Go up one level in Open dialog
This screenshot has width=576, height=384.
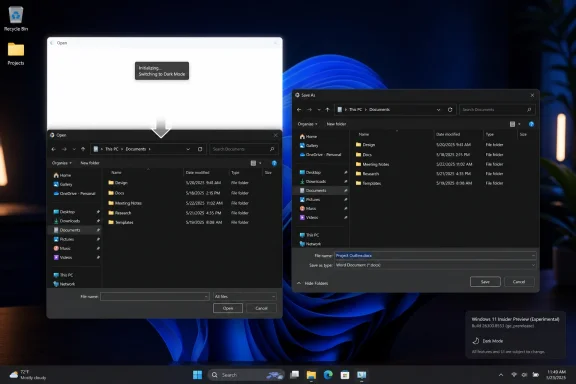tap(83, 149)
